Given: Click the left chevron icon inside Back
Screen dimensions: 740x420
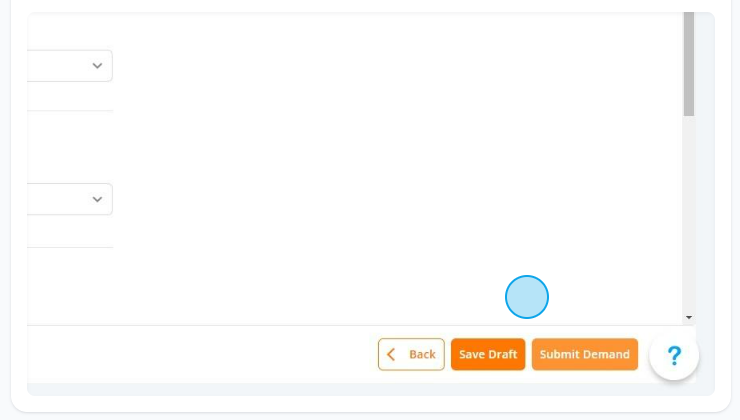Looking at the screenshot, I should (x=391, y=354).
